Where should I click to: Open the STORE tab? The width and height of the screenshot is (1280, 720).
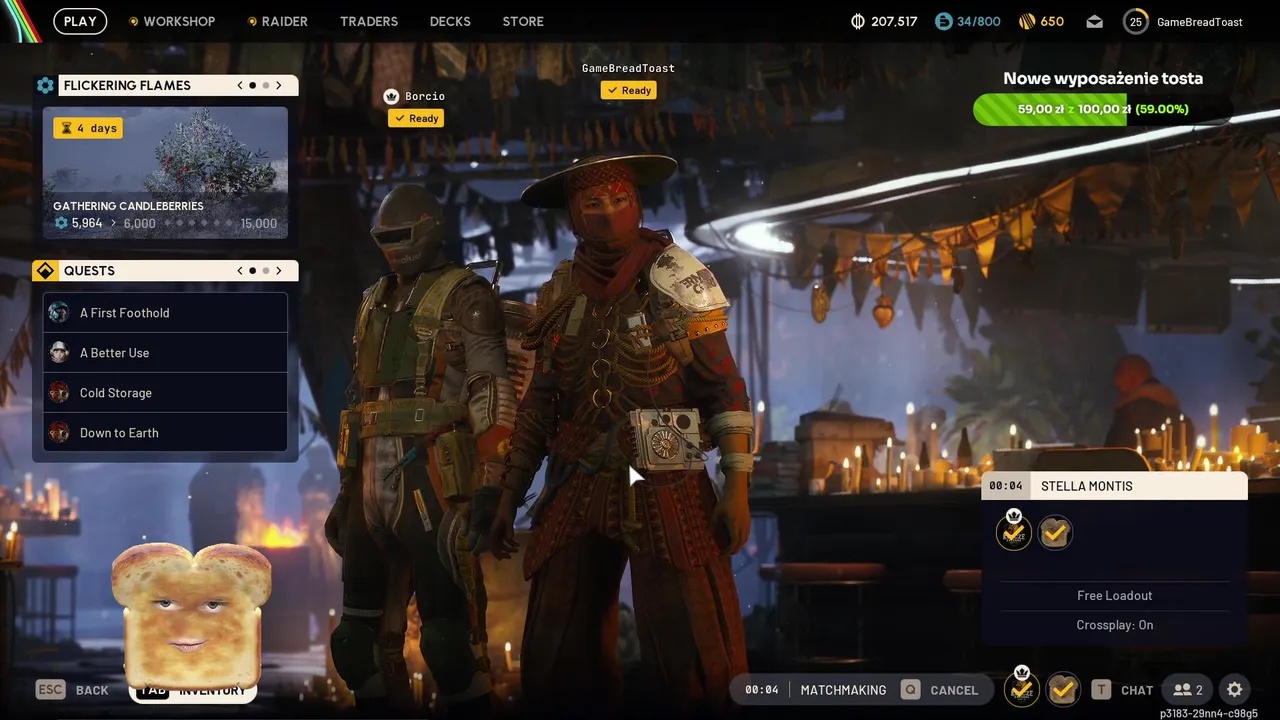[x=523, y=21]
